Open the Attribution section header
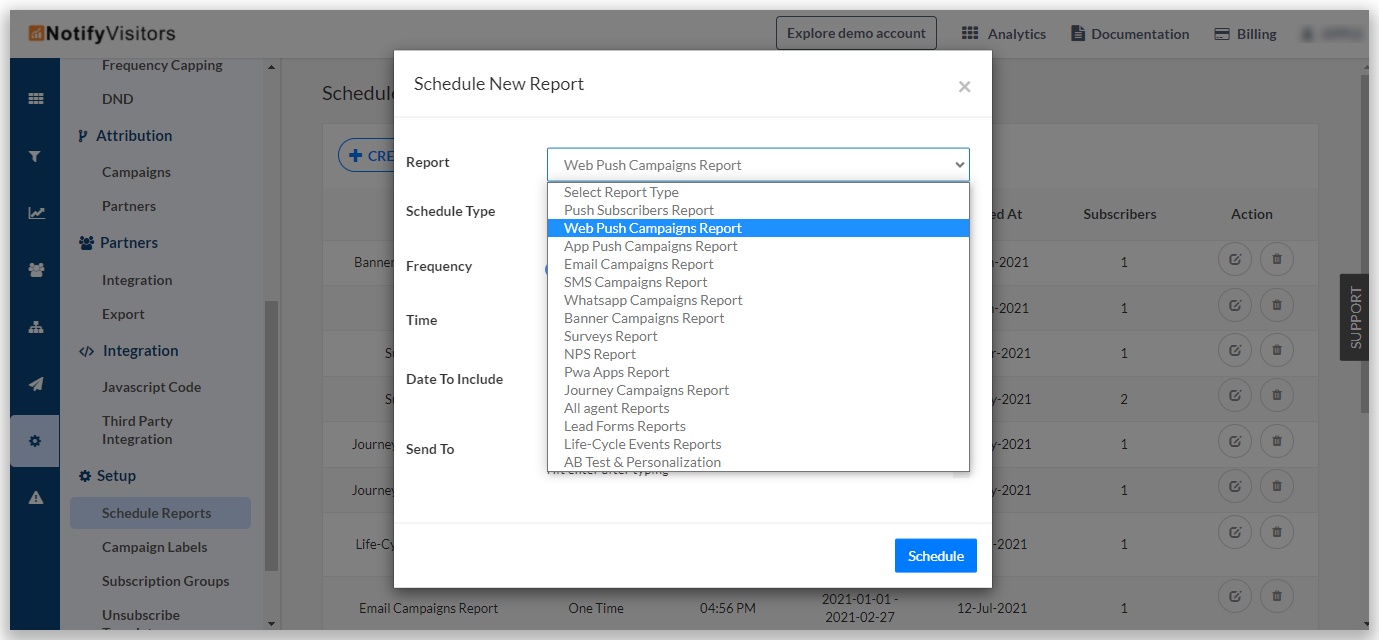1379x640 pixels. 125,136
